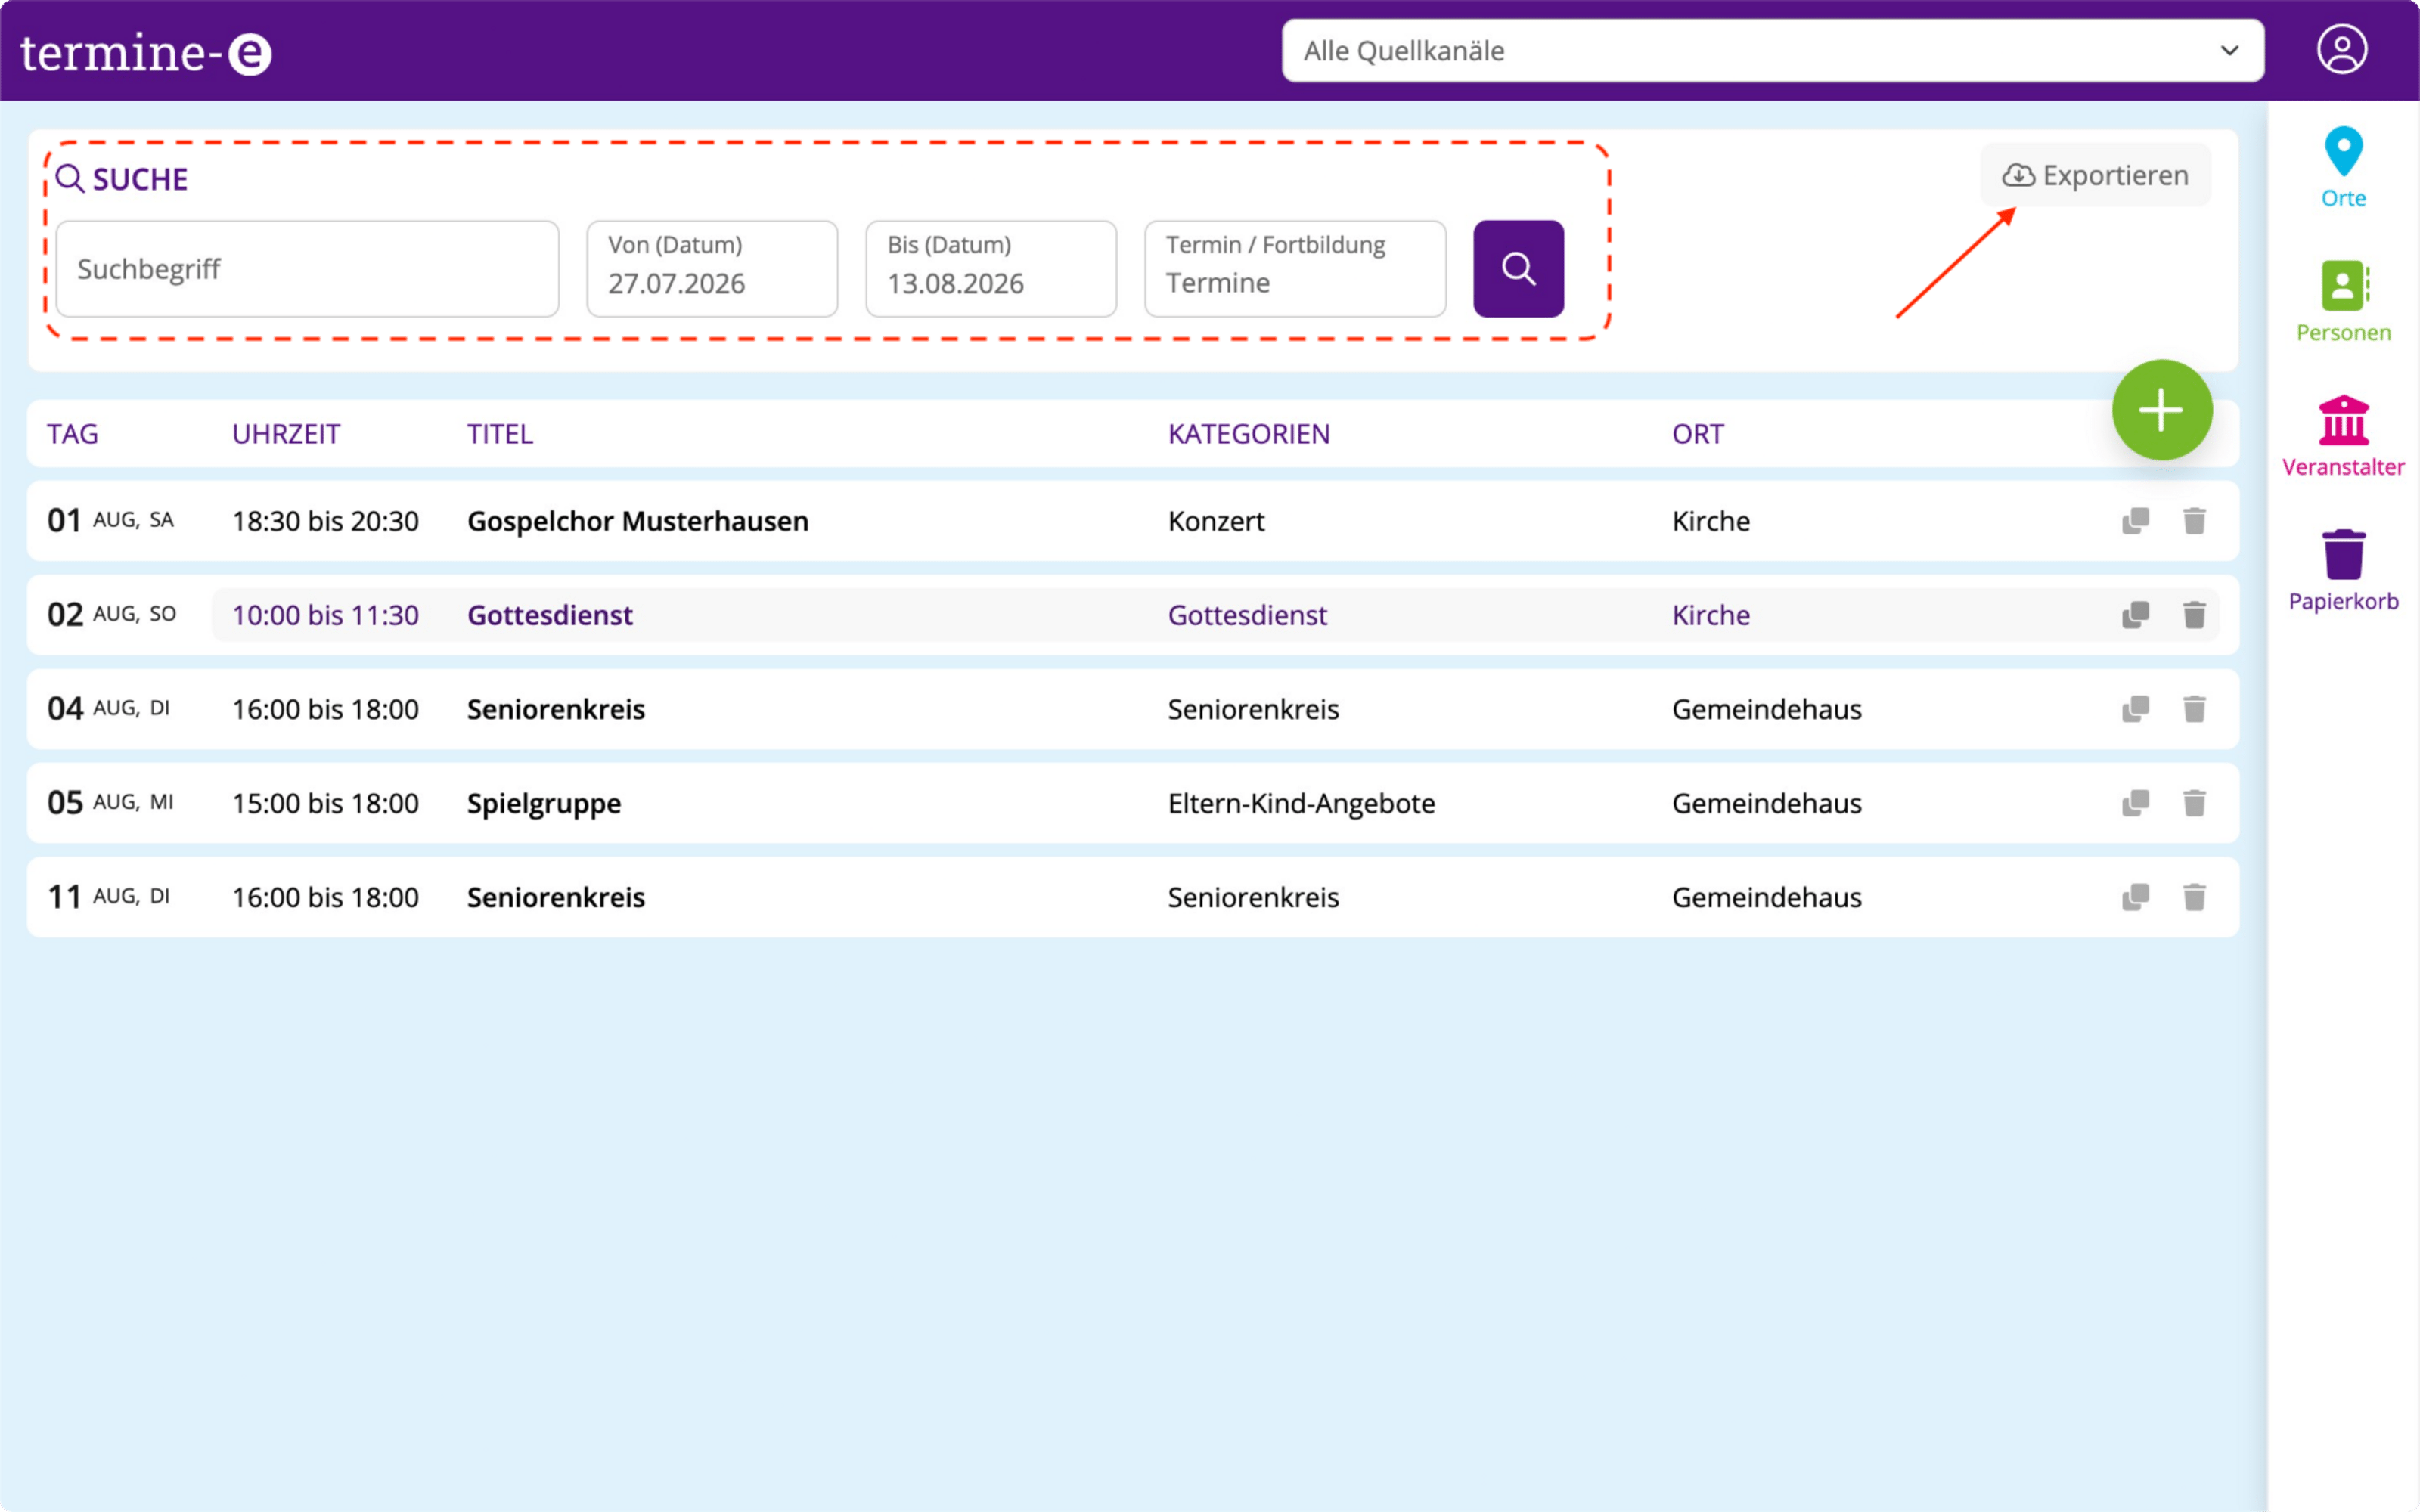
Task: Click the SUCHE heading
Action: (x=140, y=179)
